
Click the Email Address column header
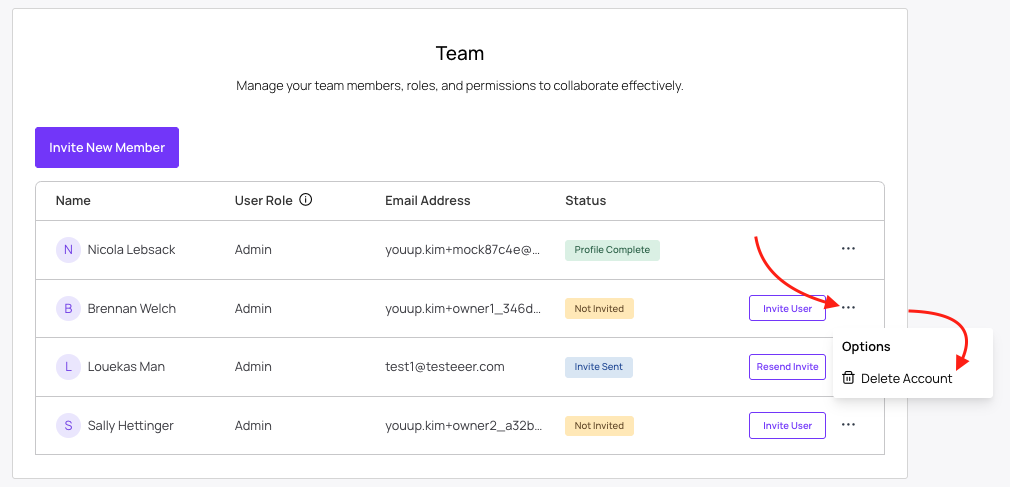pos(428,200)
